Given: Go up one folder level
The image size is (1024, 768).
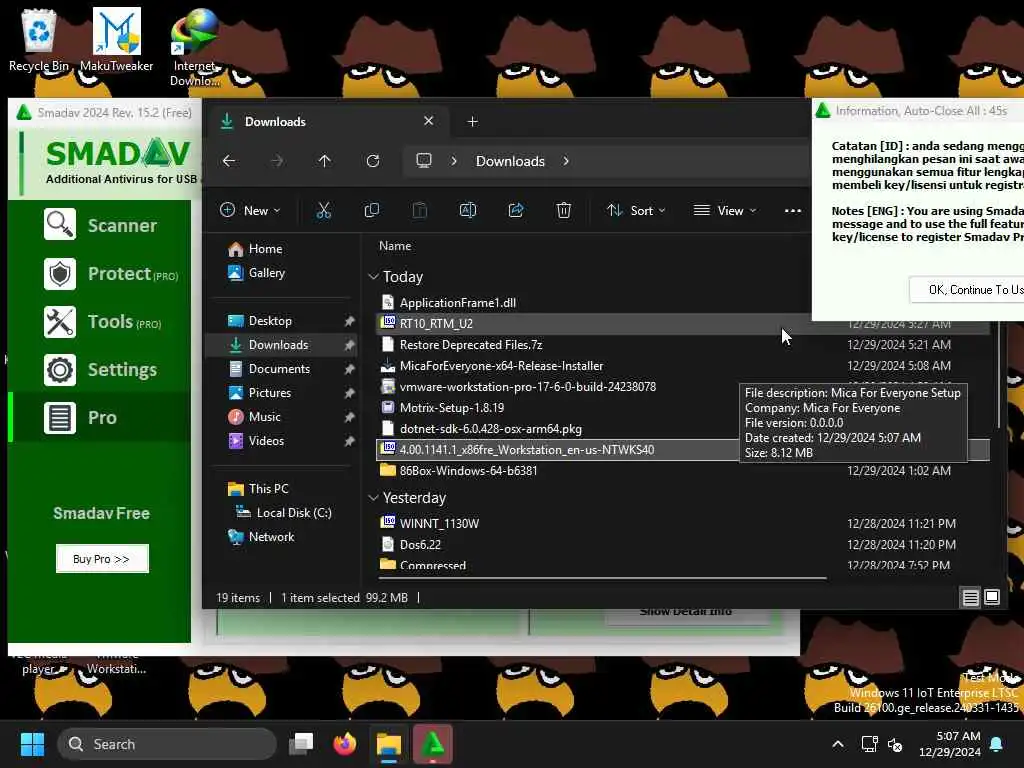Looking at the screenshot, I should pyautogui.click(x=325, y=161).
